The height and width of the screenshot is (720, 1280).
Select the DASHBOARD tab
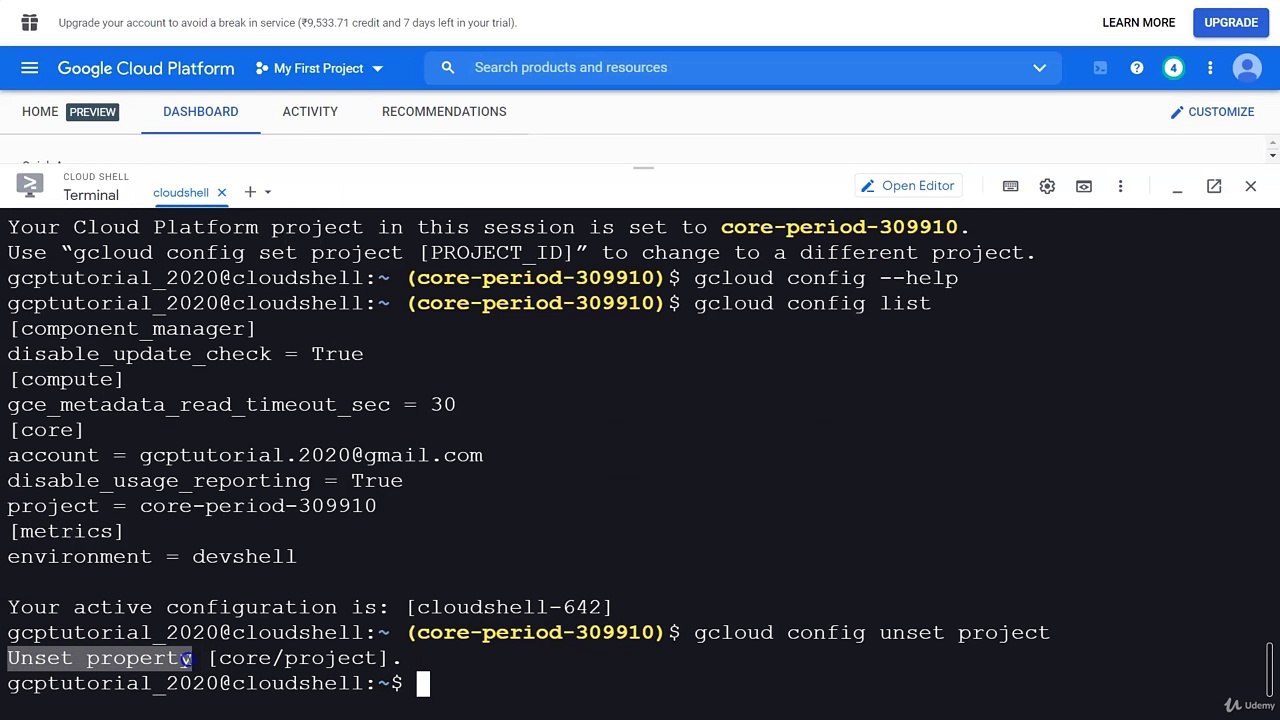tap(200, 111)
